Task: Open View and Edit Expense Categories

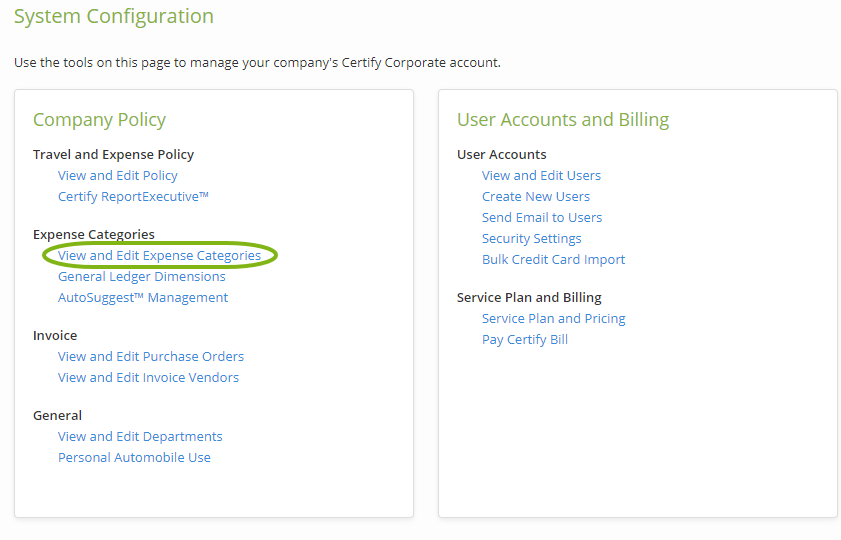Action: (x=159, y=255)
